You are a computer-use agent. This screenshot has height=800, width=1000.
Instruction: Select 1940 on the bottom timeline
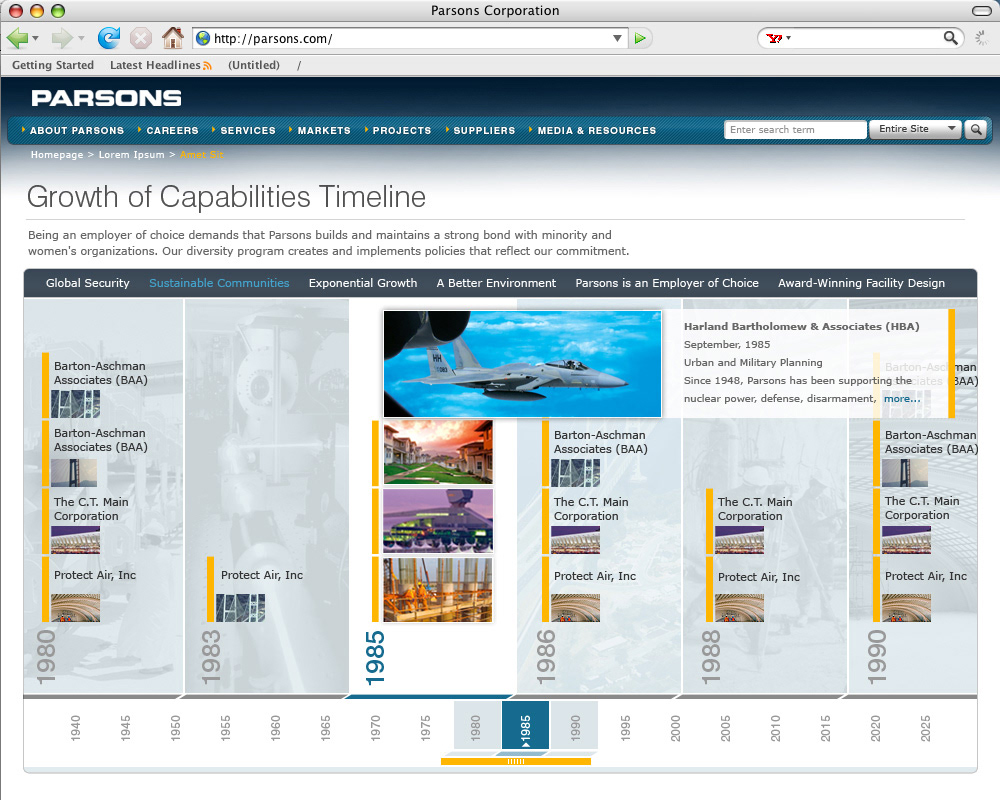click(75, 728)
